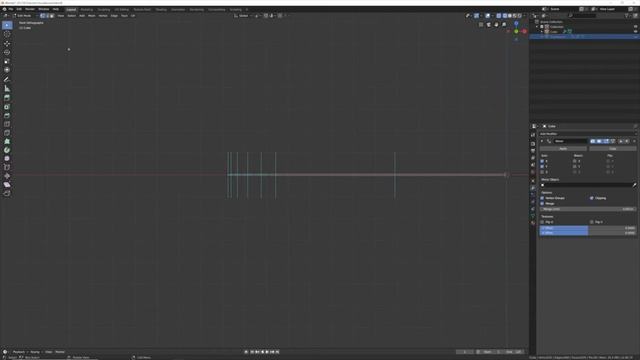Enable the Flip V texture checkbox
This screenshot has height=360, width=640.
coord(591,222)
